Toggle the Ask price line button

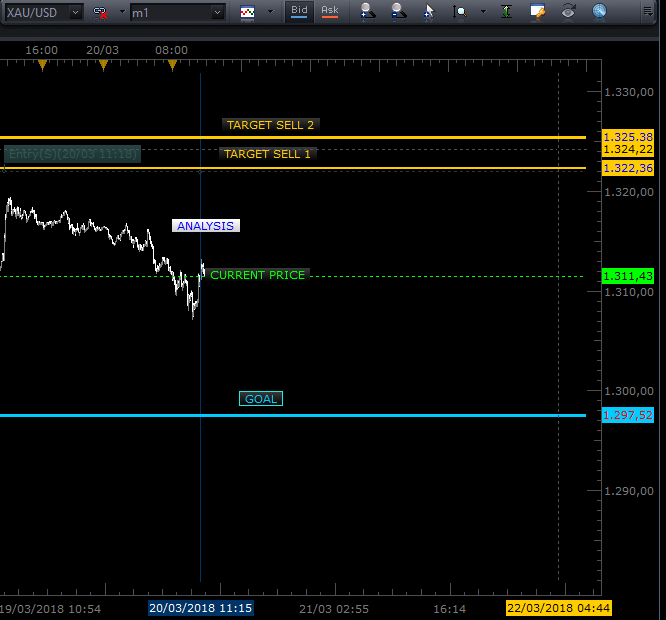[329, 12]
